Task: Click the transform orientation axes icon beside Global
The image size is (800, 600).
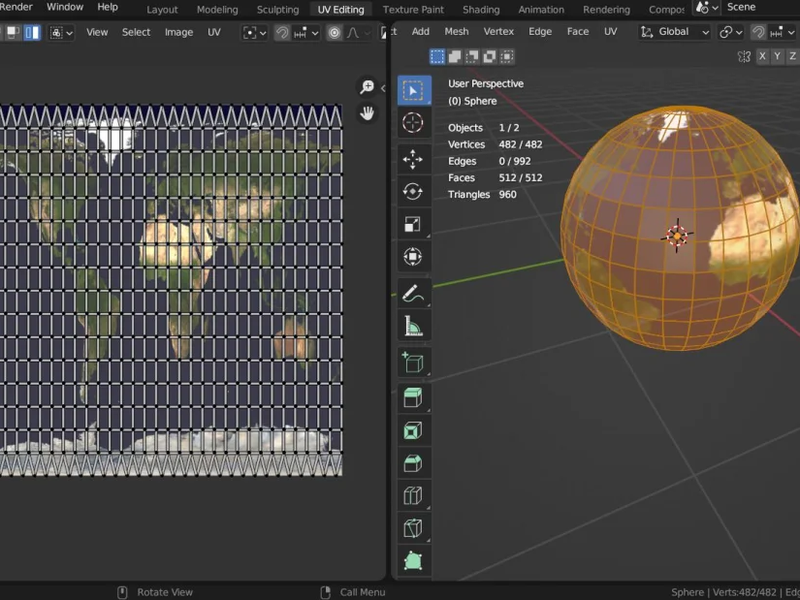Action: [x=647, y=32]
